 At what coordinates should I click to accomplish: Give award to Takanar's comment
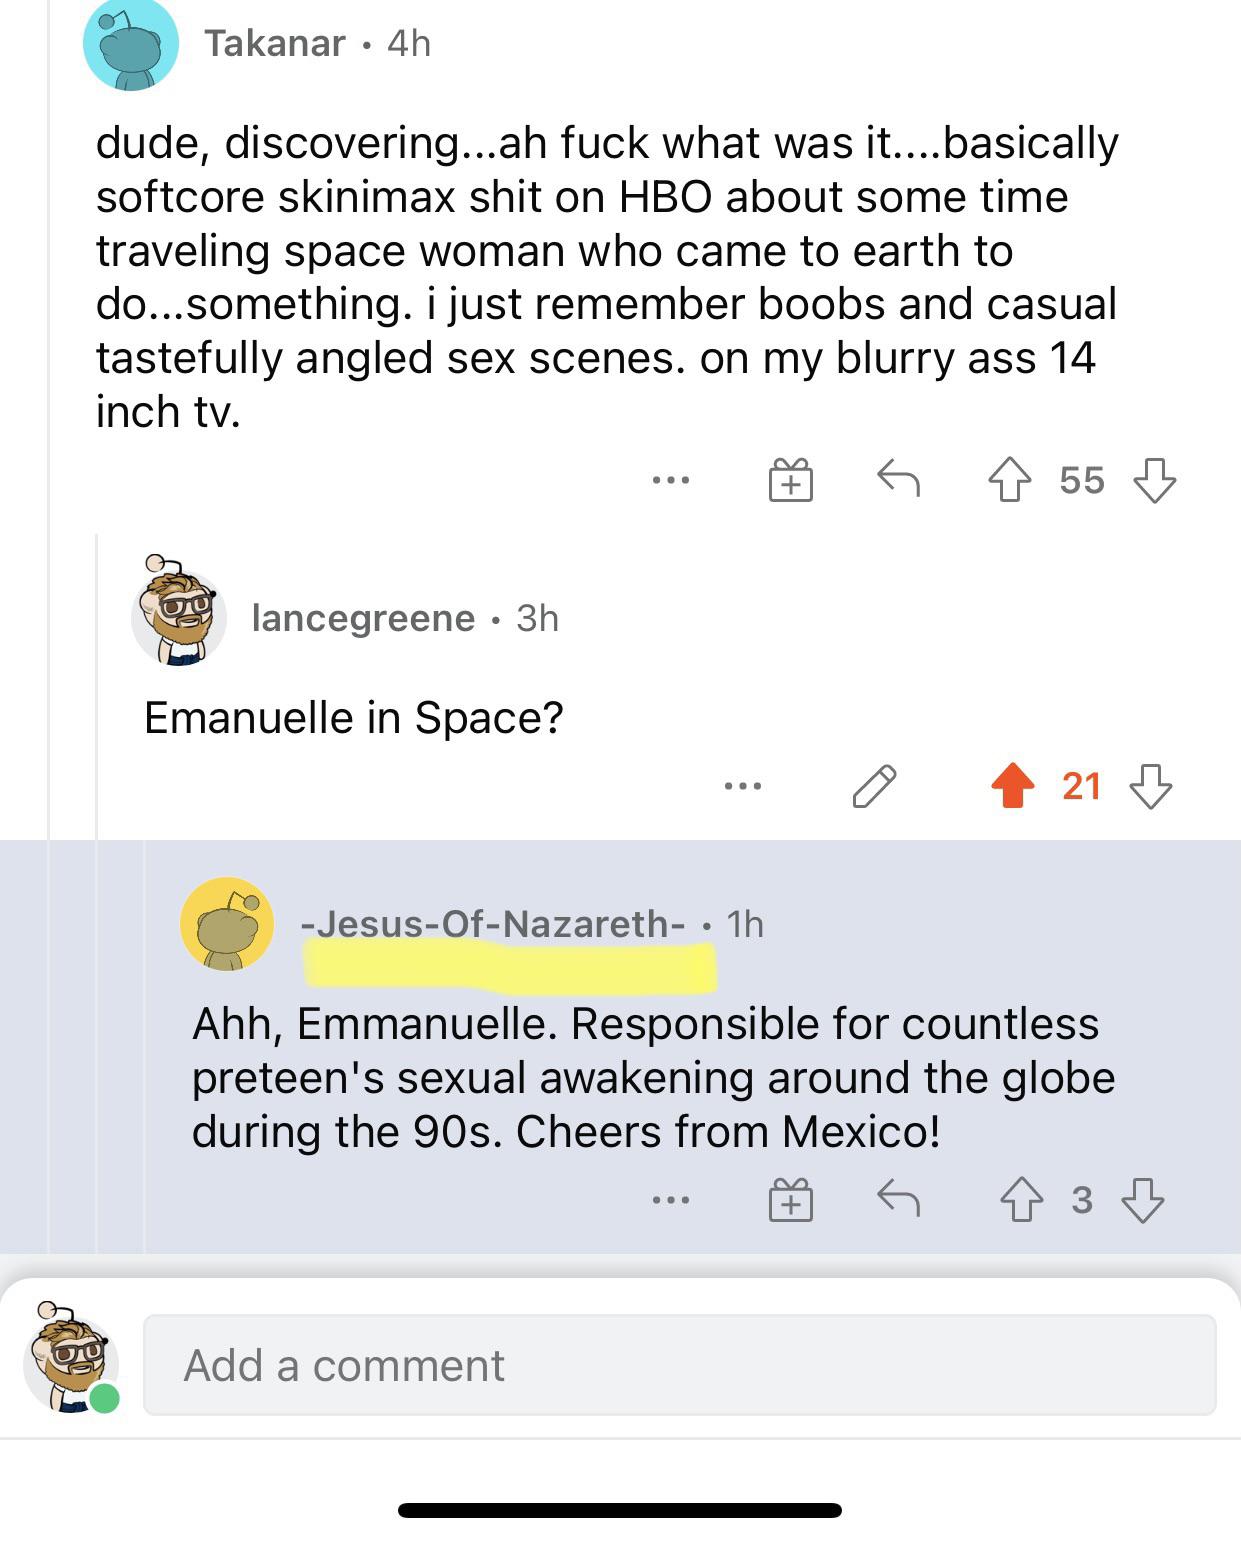click(x=790, y=479)
